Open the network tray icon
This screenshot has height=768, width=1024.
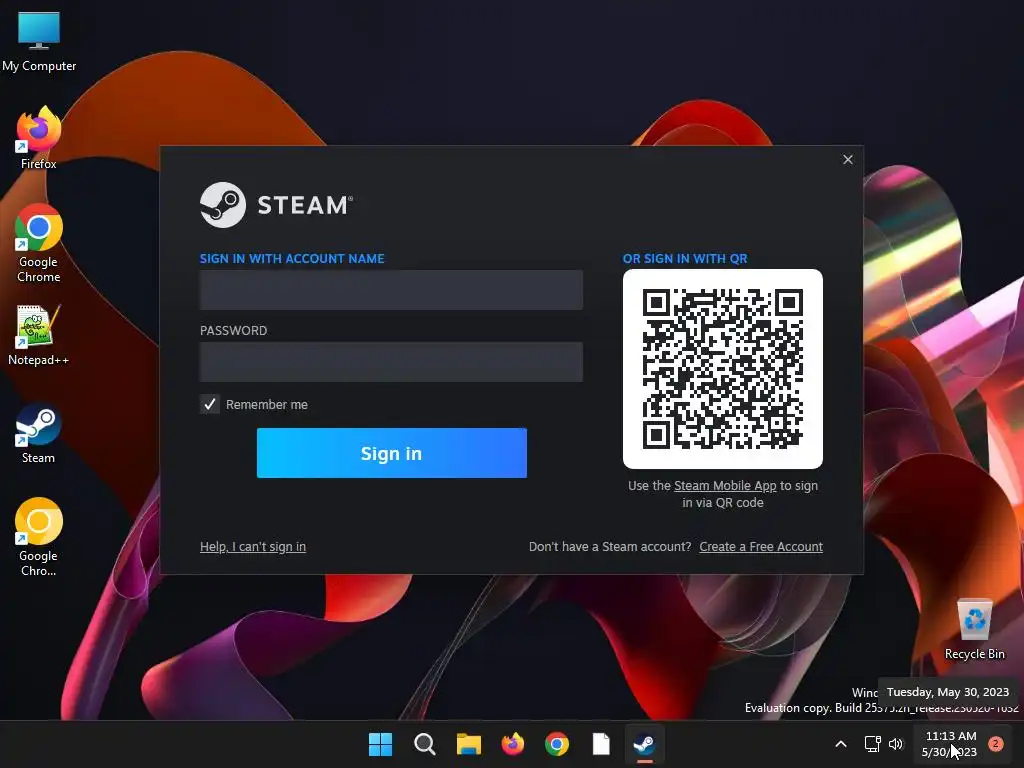(x=872, y=744)
